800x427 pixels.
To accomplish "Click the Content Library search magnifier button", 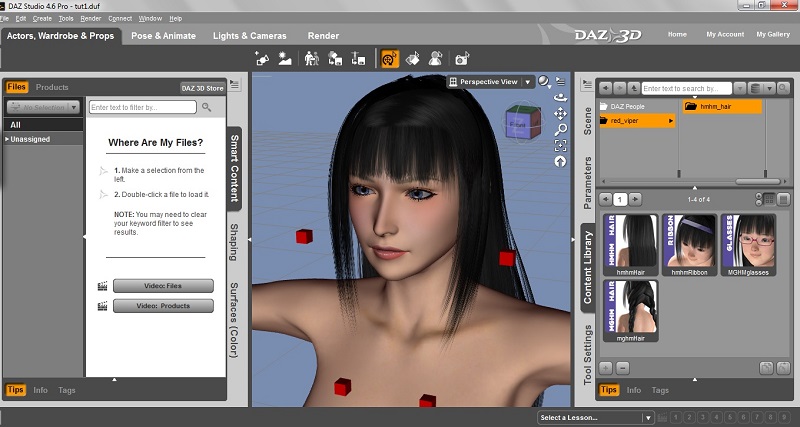I will pyautogui.click(x=783, y=88).
